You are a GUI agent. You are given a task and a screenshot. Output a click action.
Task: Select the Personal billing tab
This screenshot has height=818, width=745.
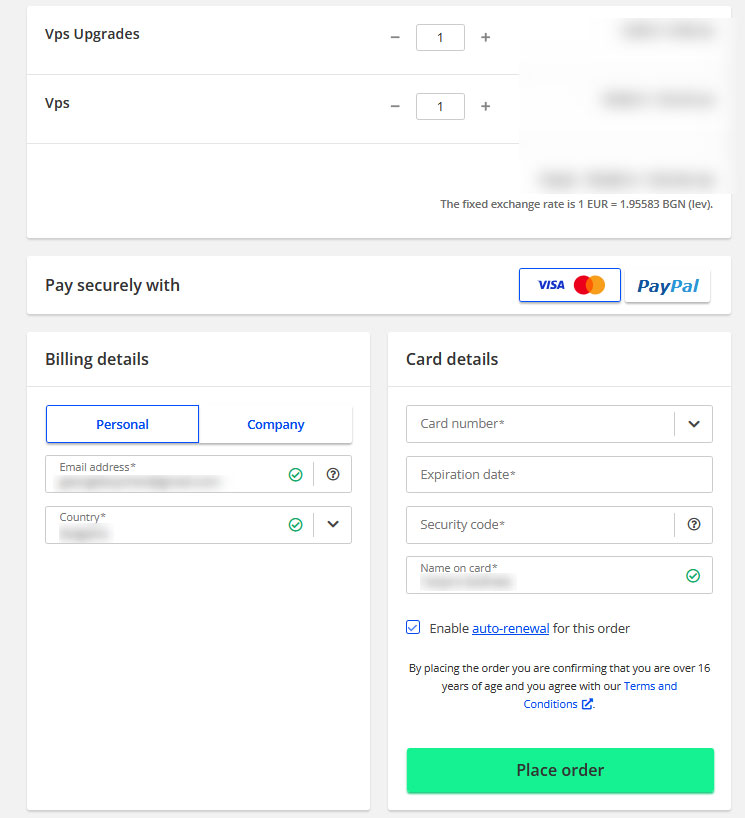click(x=122, y=424)
